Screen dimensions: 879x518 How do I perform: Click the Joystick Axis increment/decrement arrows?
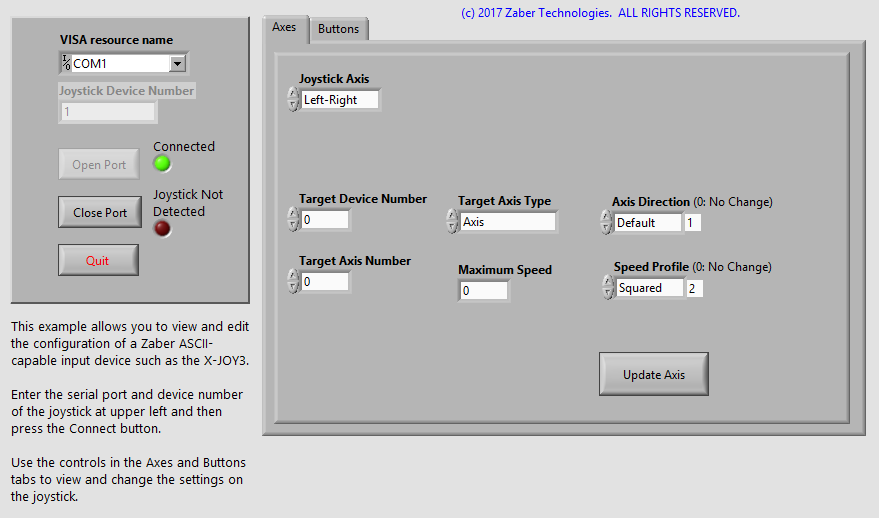(x=293, y=99)
